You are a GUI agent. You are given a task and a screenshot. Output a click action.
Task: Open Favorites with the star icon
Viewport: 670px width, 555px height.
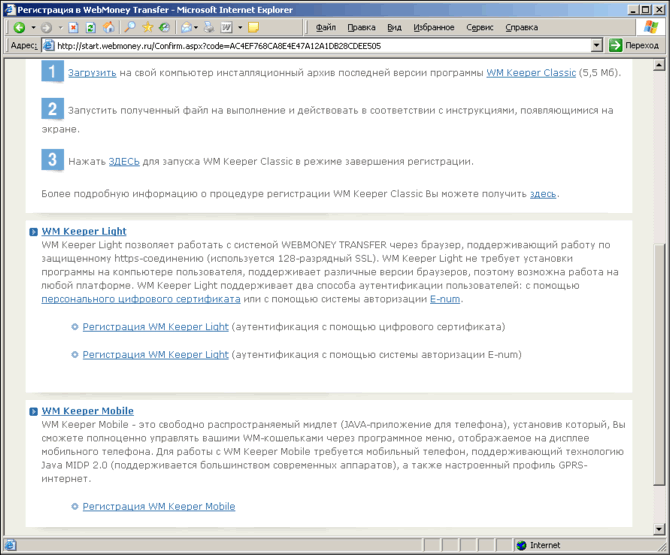click(148, 27)
